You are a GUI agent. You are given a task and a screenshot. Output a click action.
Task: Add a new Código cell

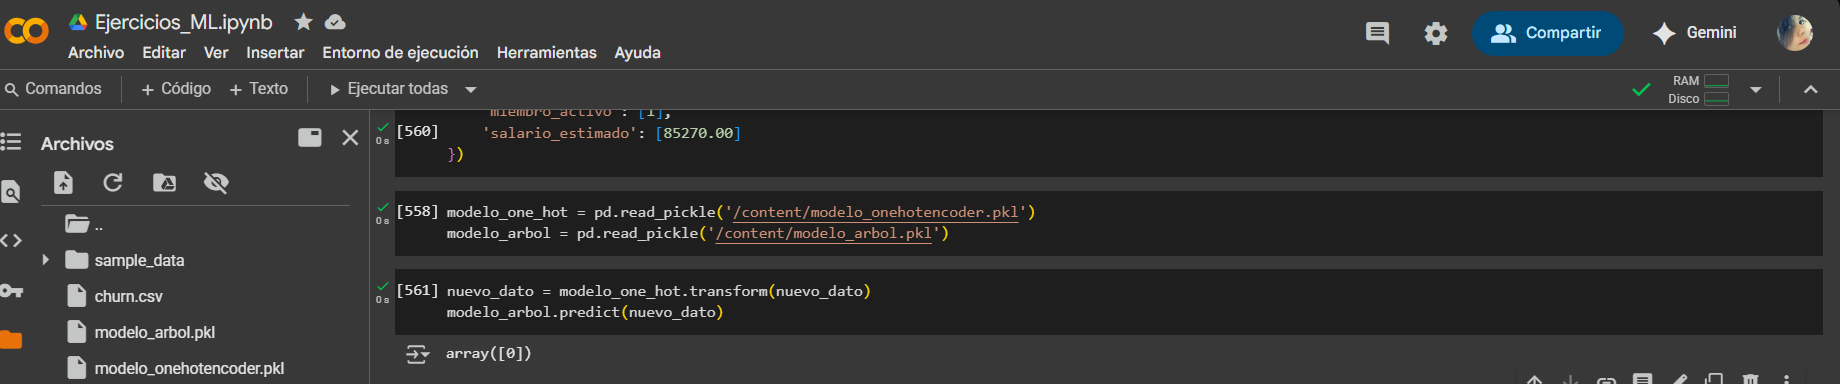pos(176,89)
